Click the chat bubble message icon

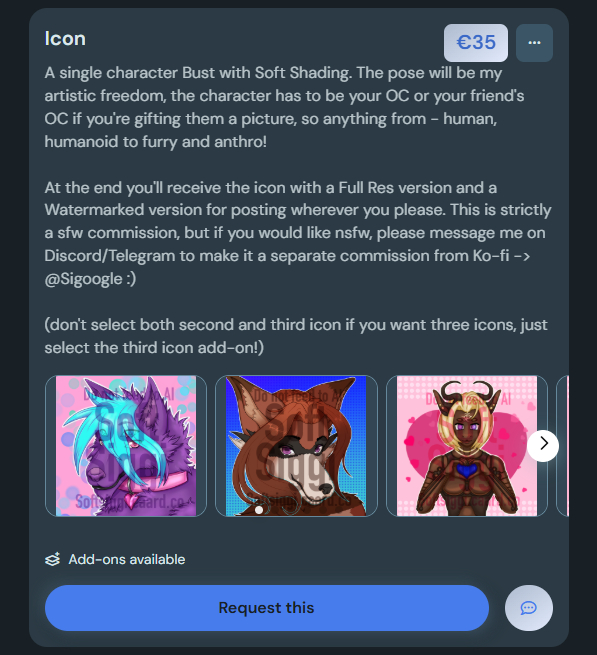(528, 608)
